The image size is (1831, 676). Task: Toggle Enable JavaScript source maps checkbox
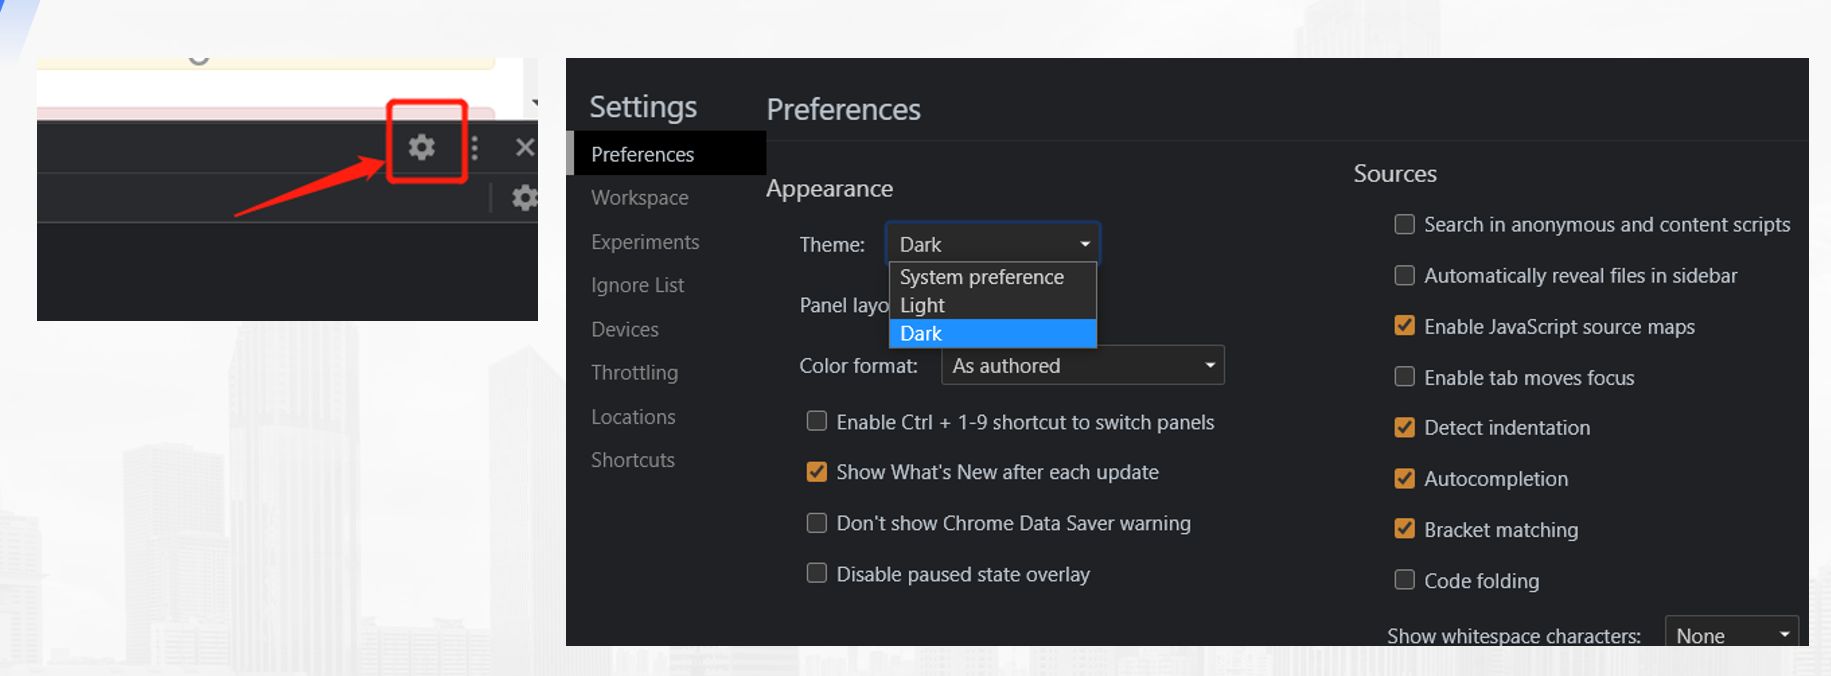pos(1404,326)
